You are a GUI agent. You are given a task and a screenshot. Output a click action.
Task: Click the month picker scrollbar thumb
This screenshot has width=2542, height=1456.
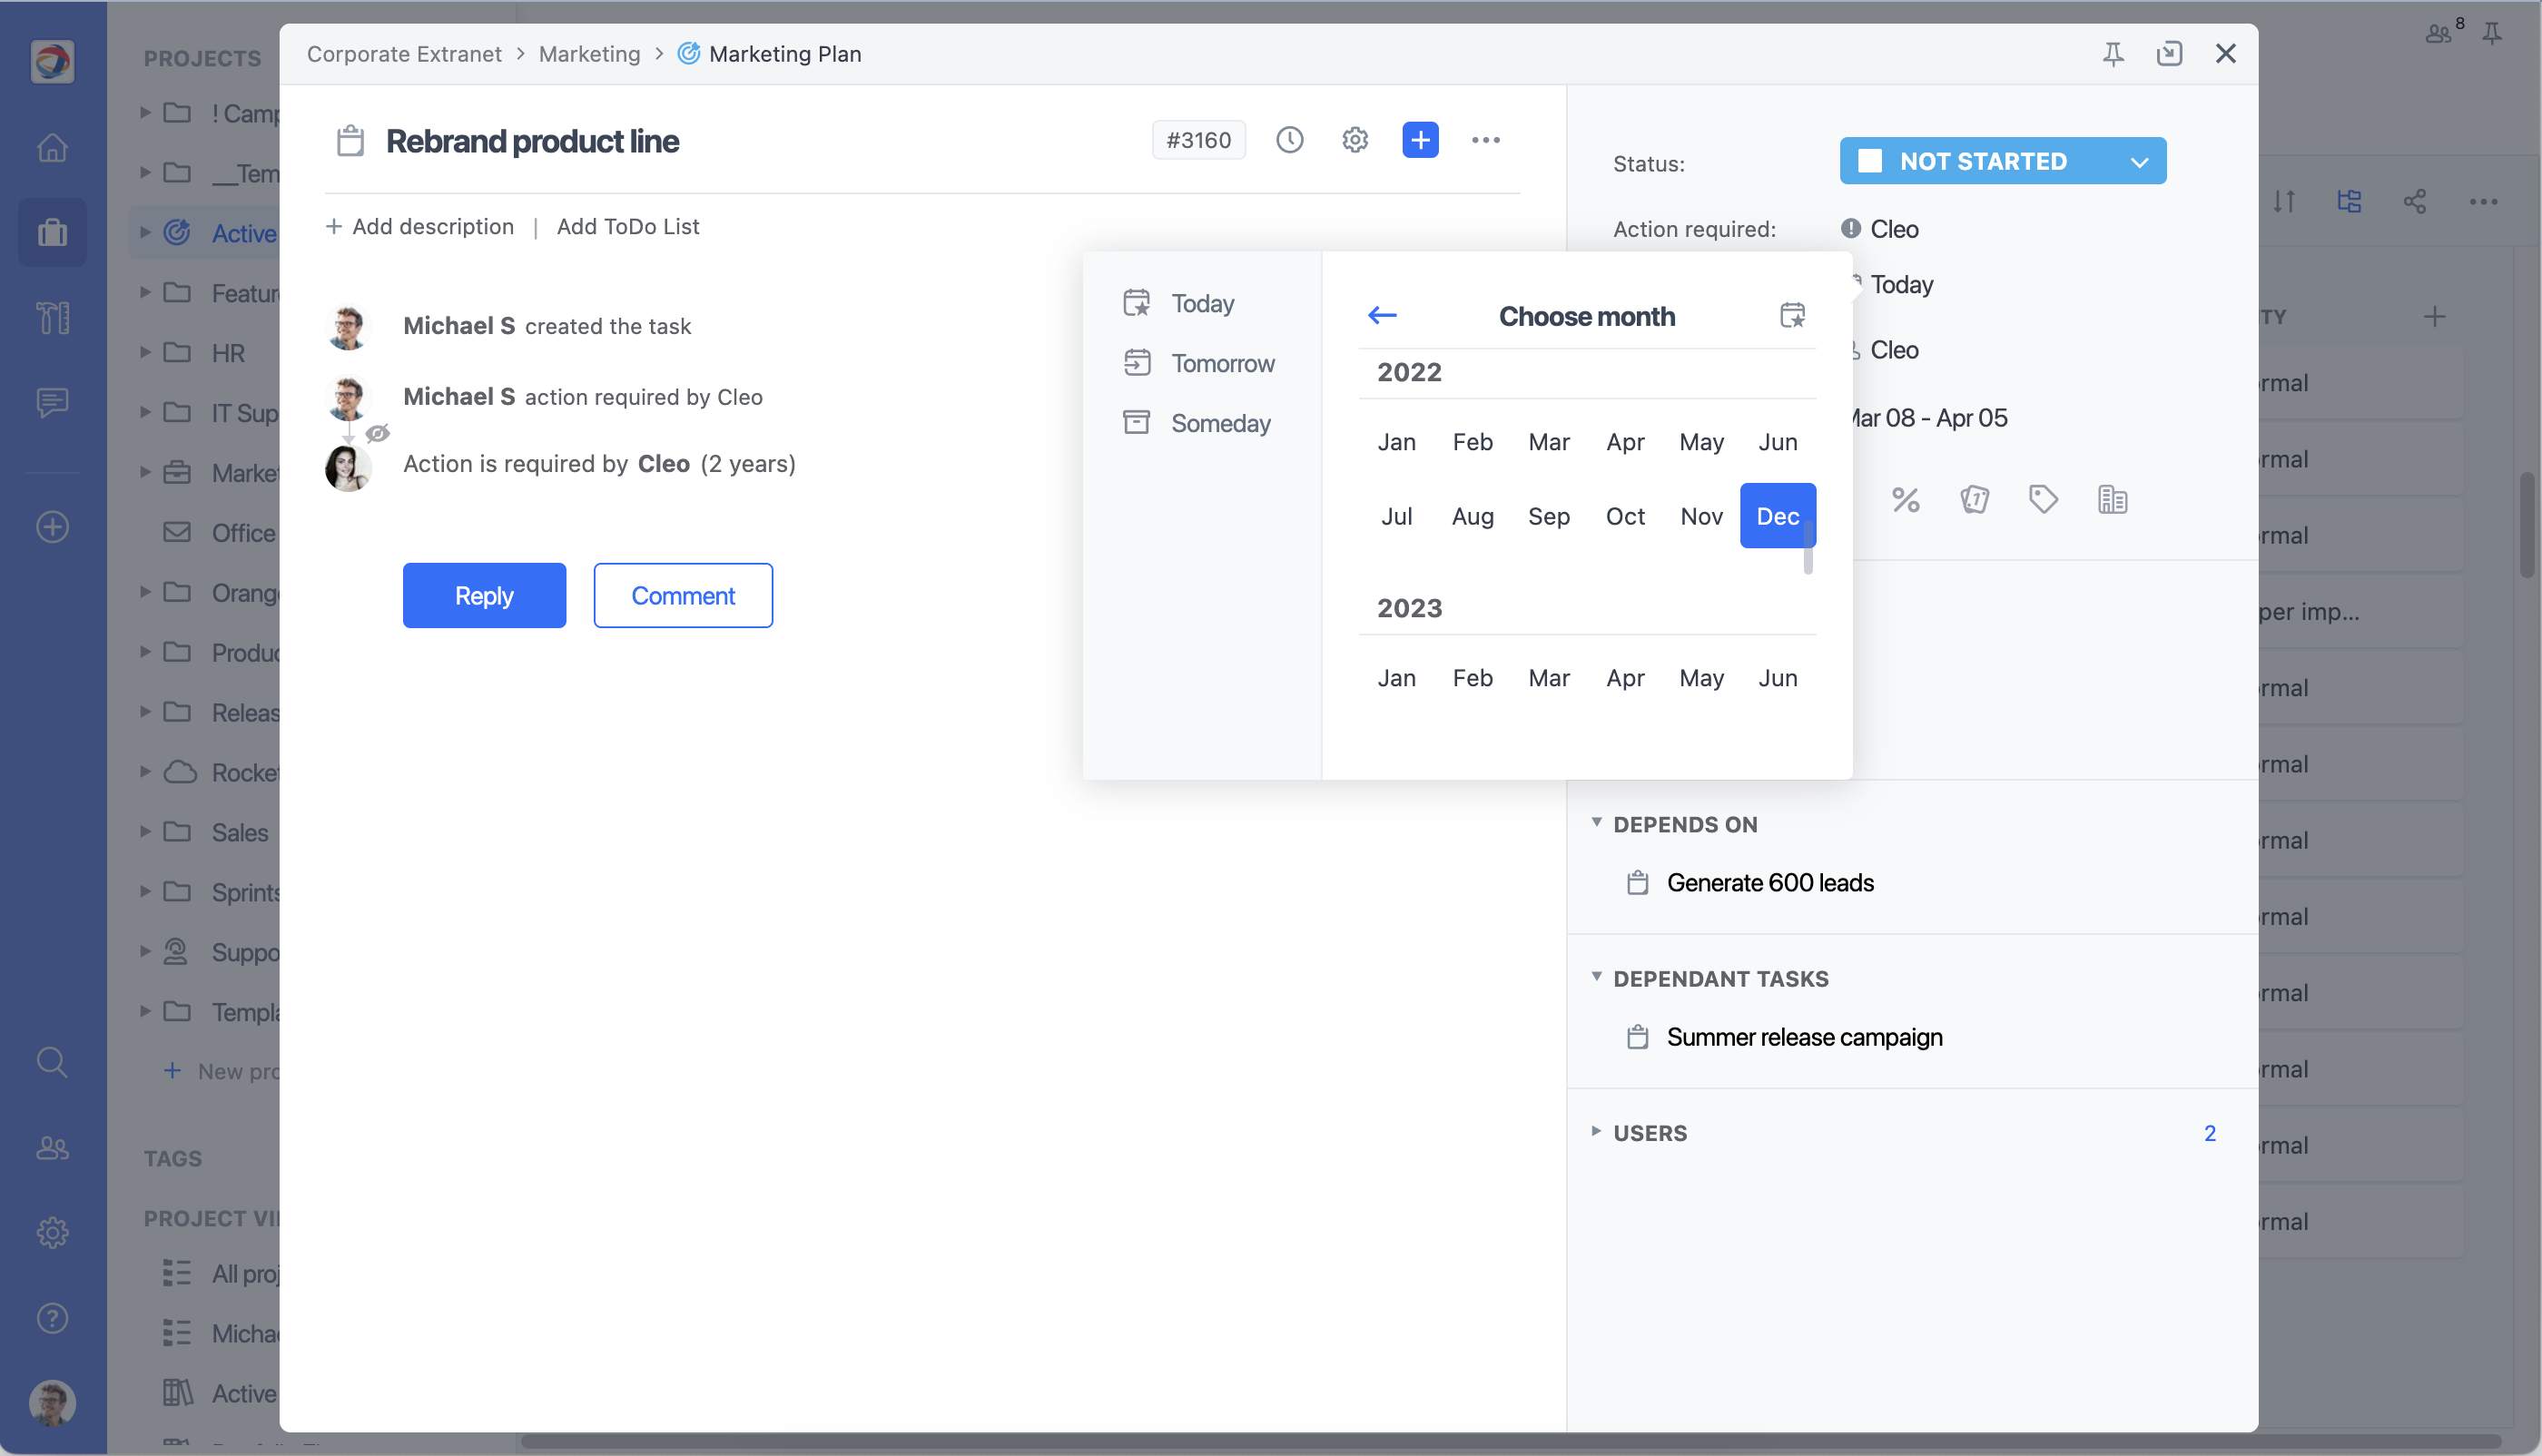pos(1808,548)
